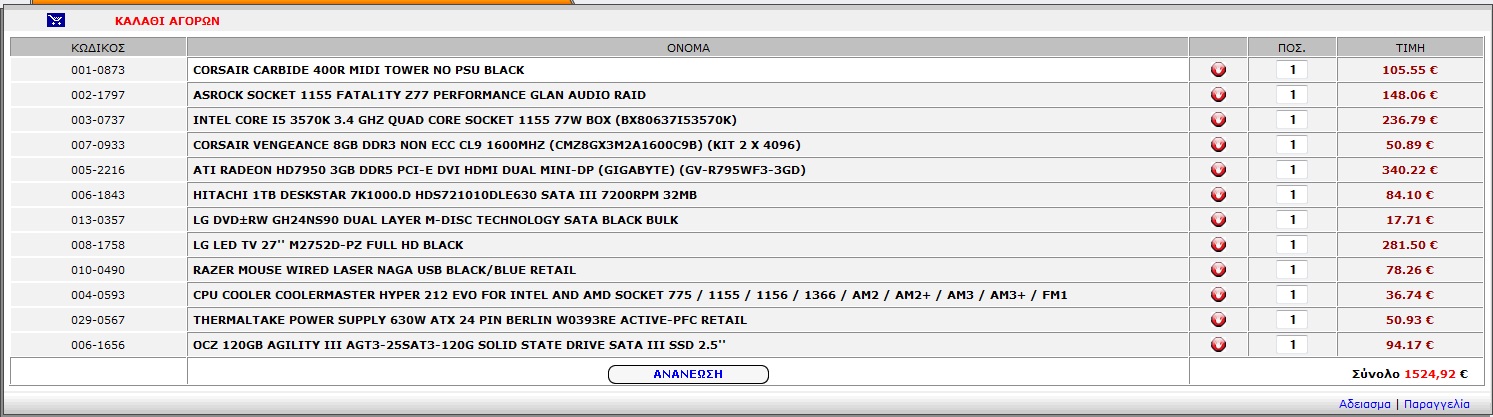Select THERMALTAKE POWER SUPPLY 630W name
Image resolution: width=1493 pixels, height=417 pixels.
pos(470,320)
